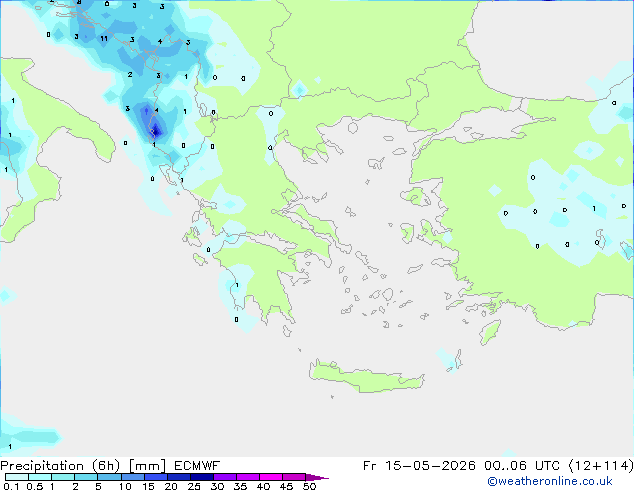Select the 40 to 45 mm magenta swatch
The width and height of the screenshot is (634, 490).
tap(271, 477)
